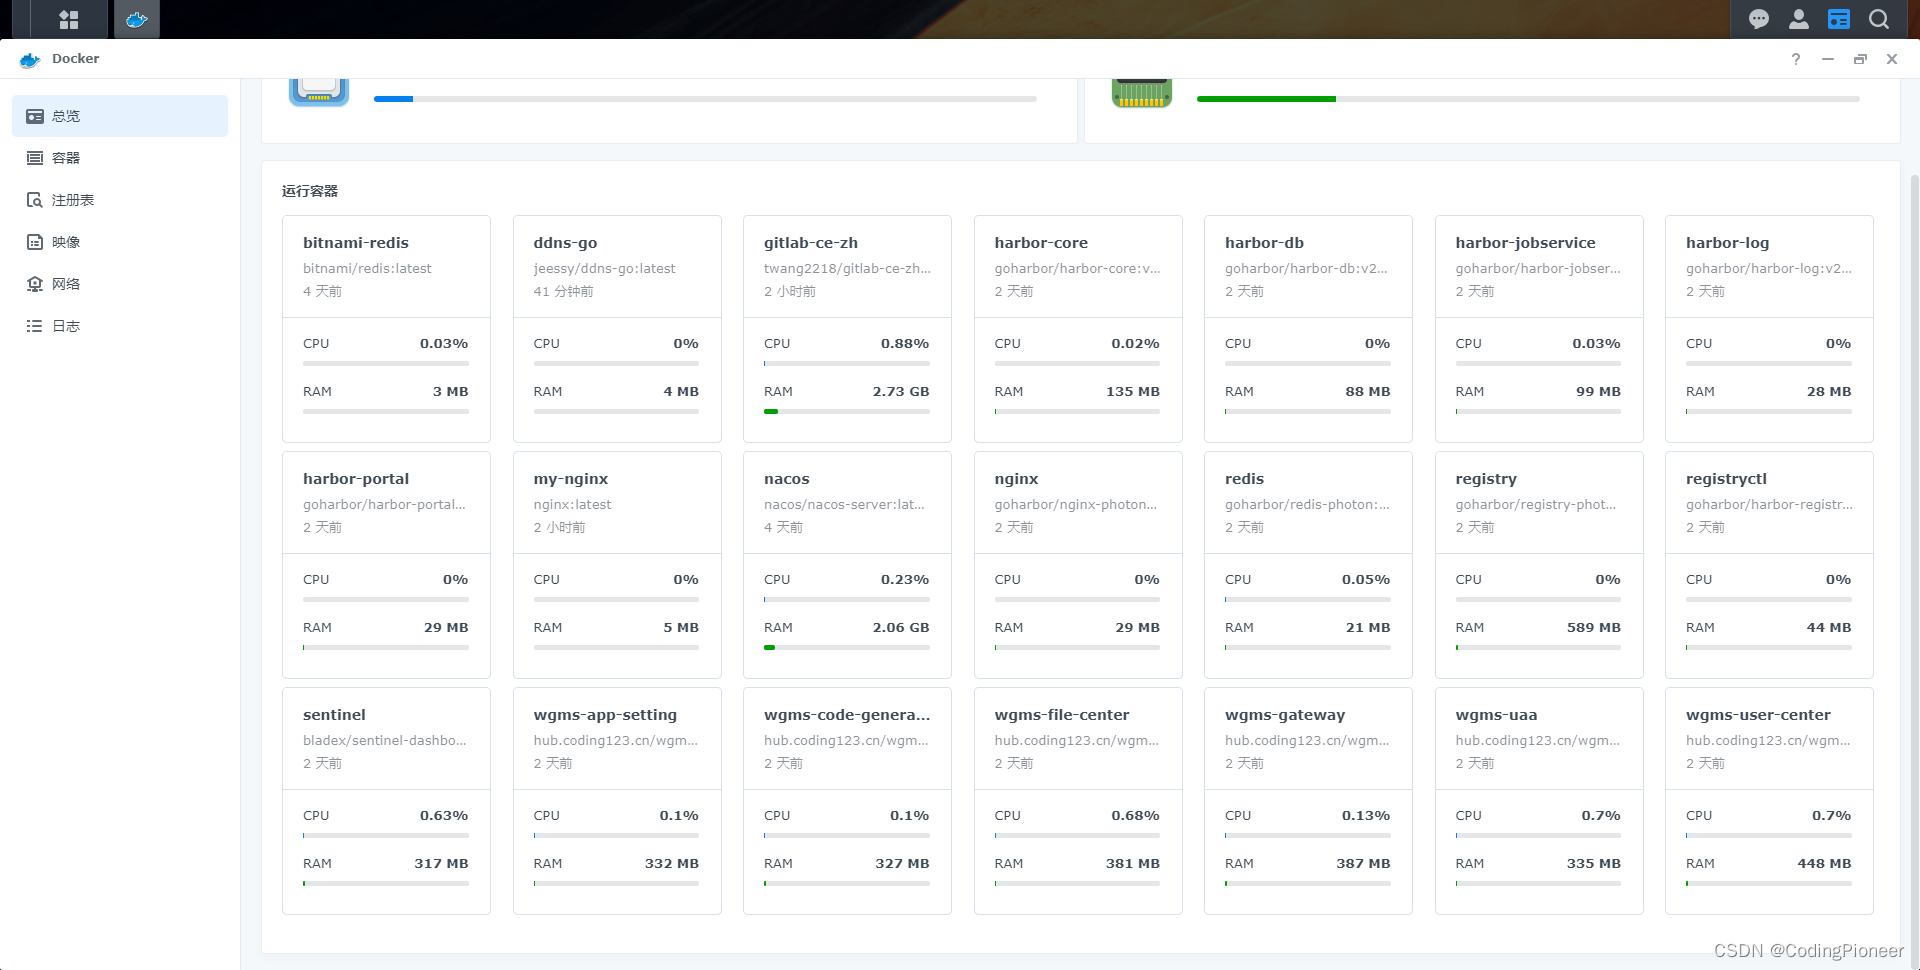Click the 317 MB RAM value

[441, 863]
